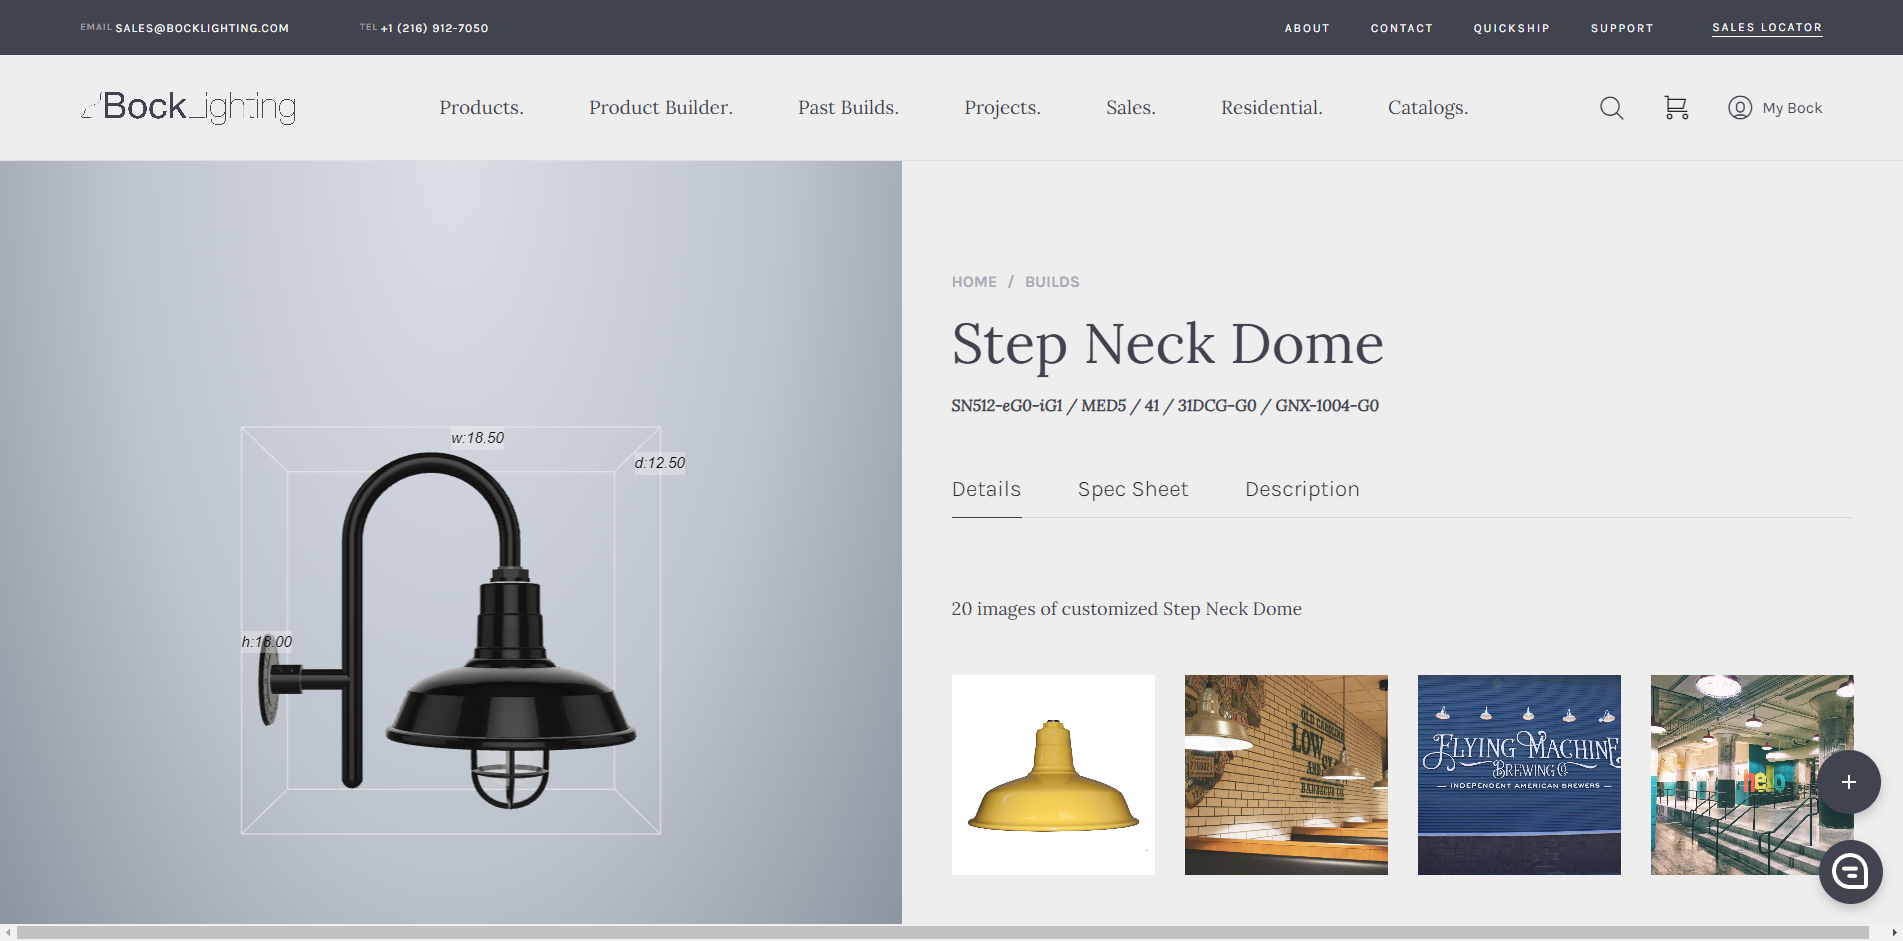This screenshot has width=1903, height=941.
Task: Click the Builds breadcrumb link
Action: click(1052, 282)
